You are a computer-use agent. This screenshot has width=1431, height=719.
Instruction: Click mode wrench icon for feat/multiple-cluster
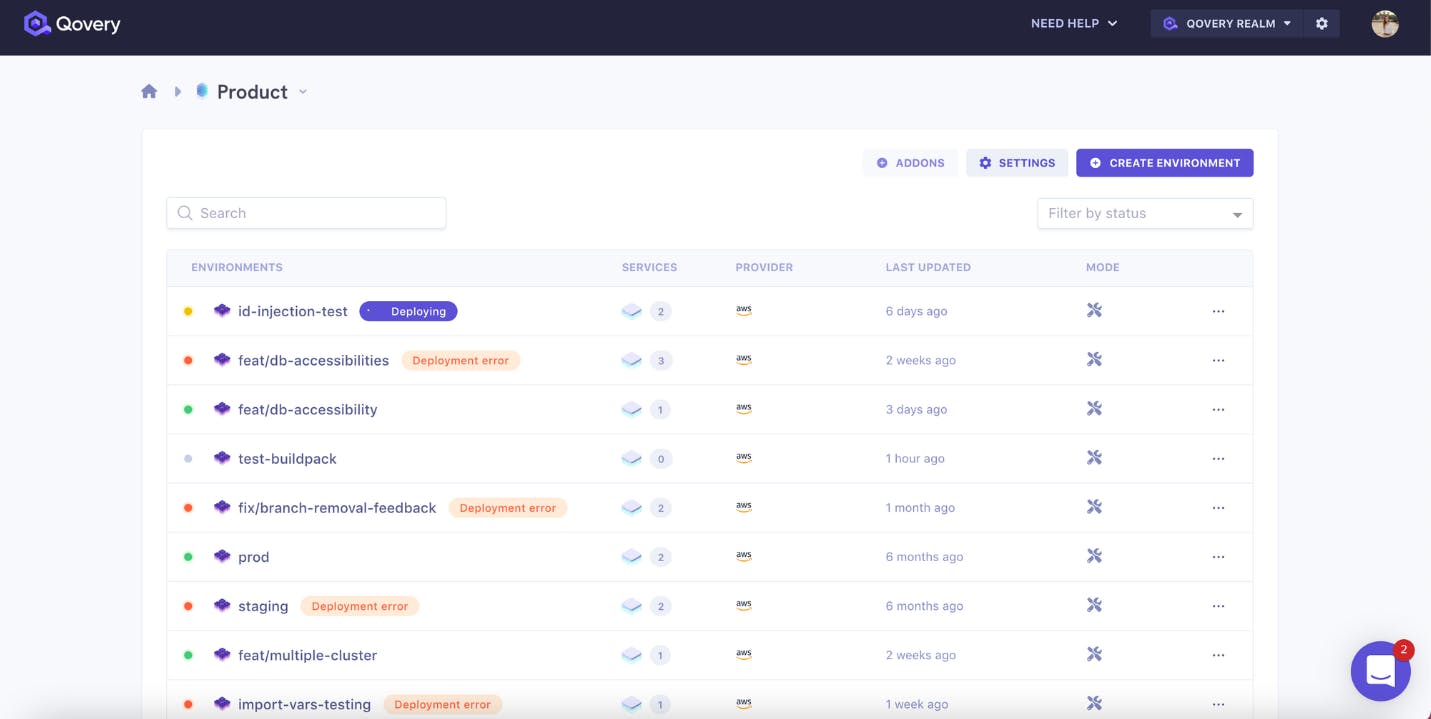[1094, 655]
